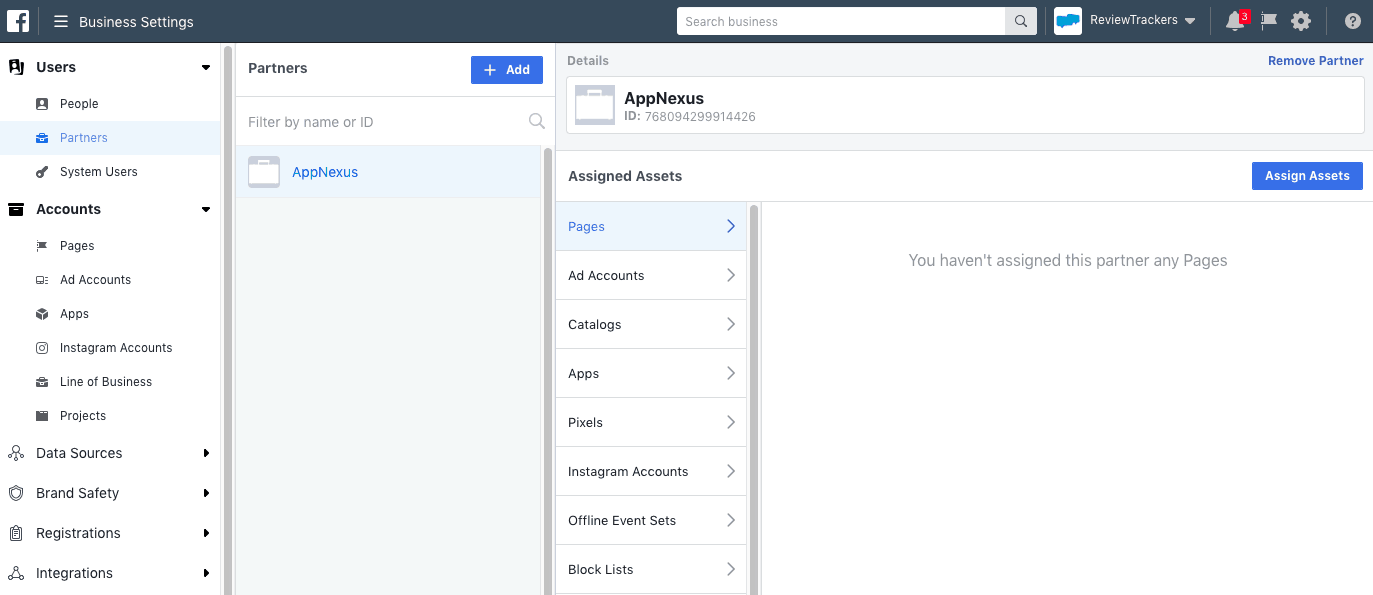Open the Business Settings gear menu
Screen dimensions: 1373x595
tap(1301, 20)
